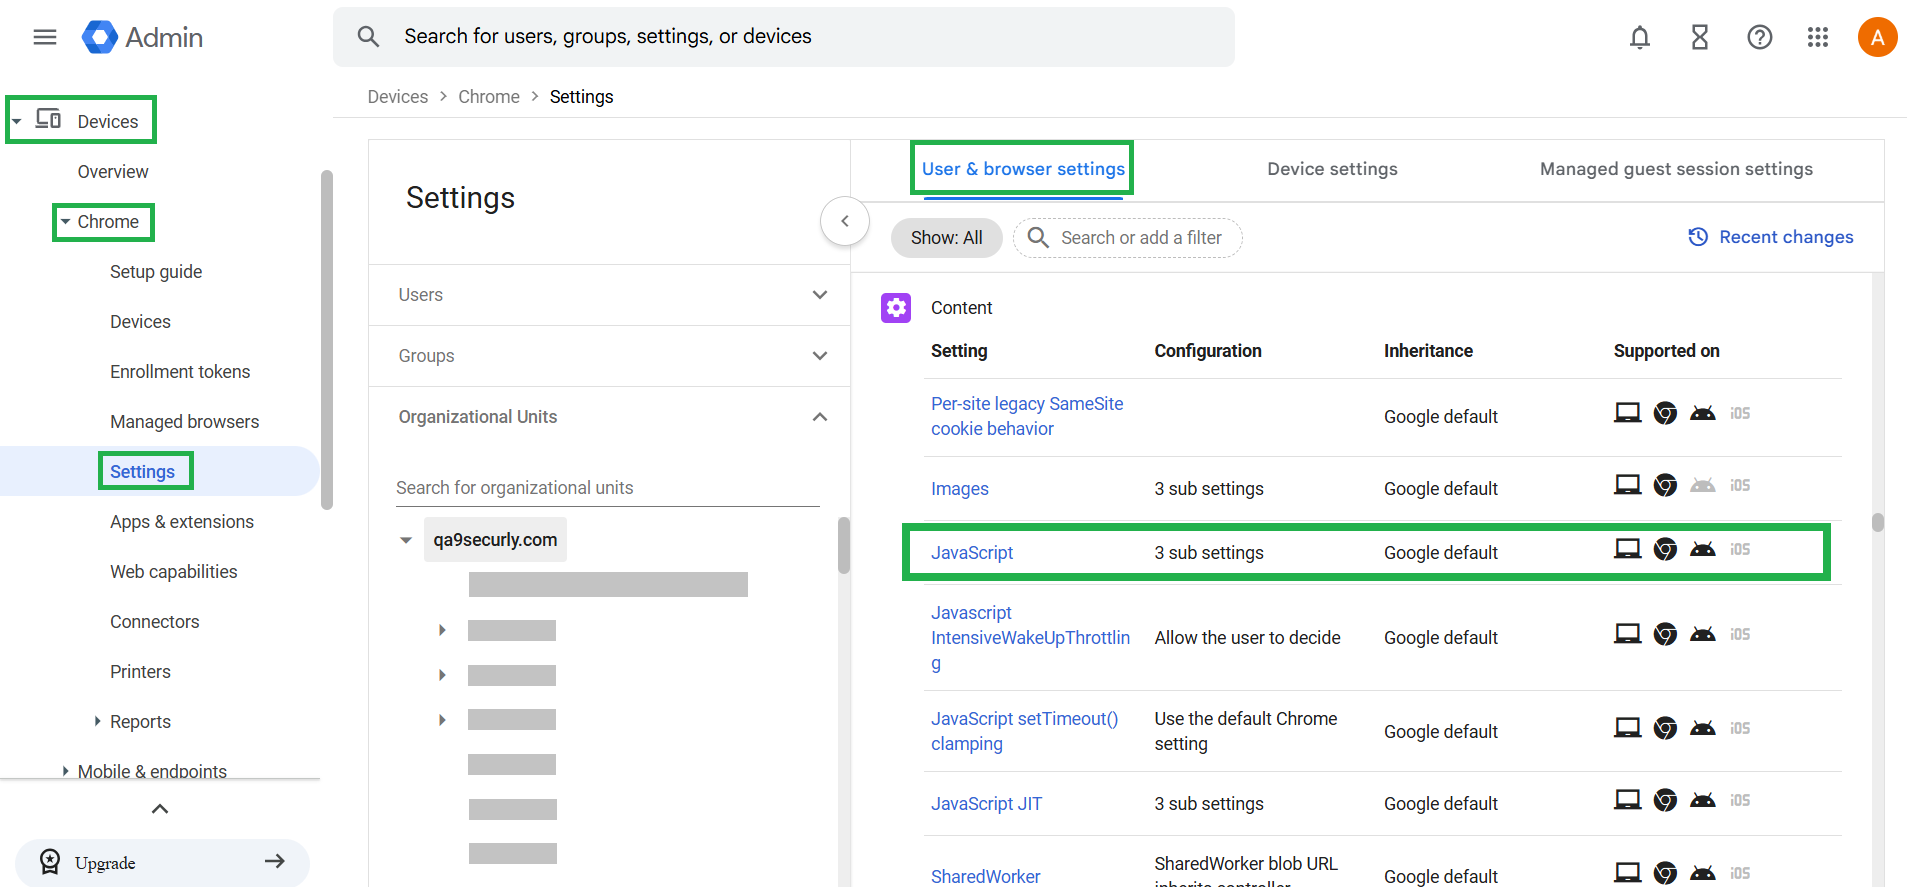Viewport: 1907px width, 887px height.
Task: Open the notifications bell
Action: [x=1639, y=37]
